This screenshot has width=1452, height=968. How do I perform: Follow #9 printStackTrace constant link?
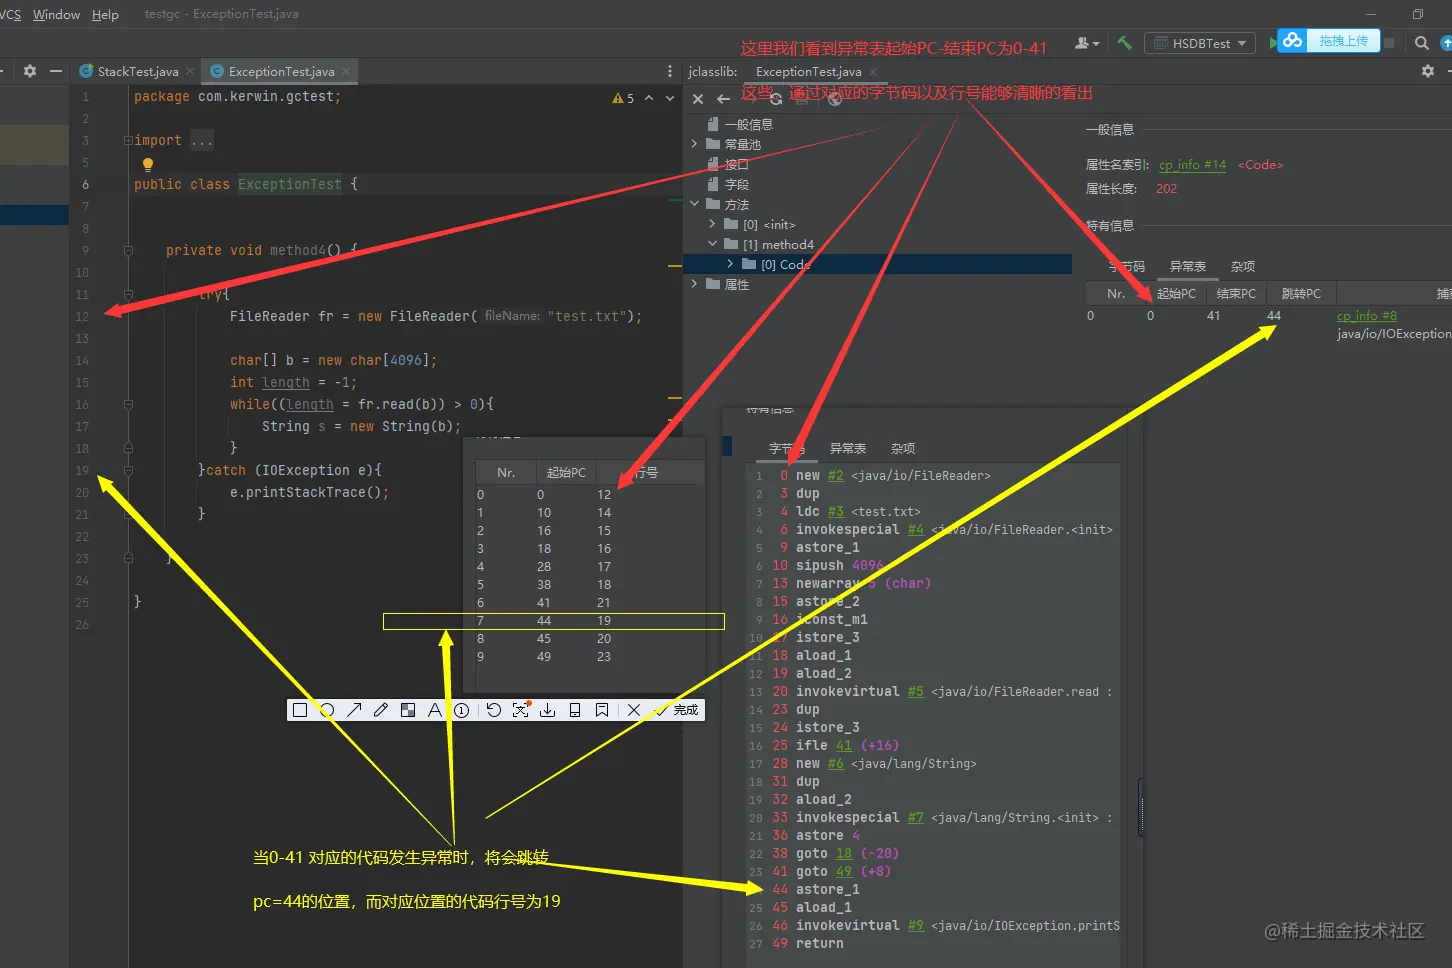[916, 926]
